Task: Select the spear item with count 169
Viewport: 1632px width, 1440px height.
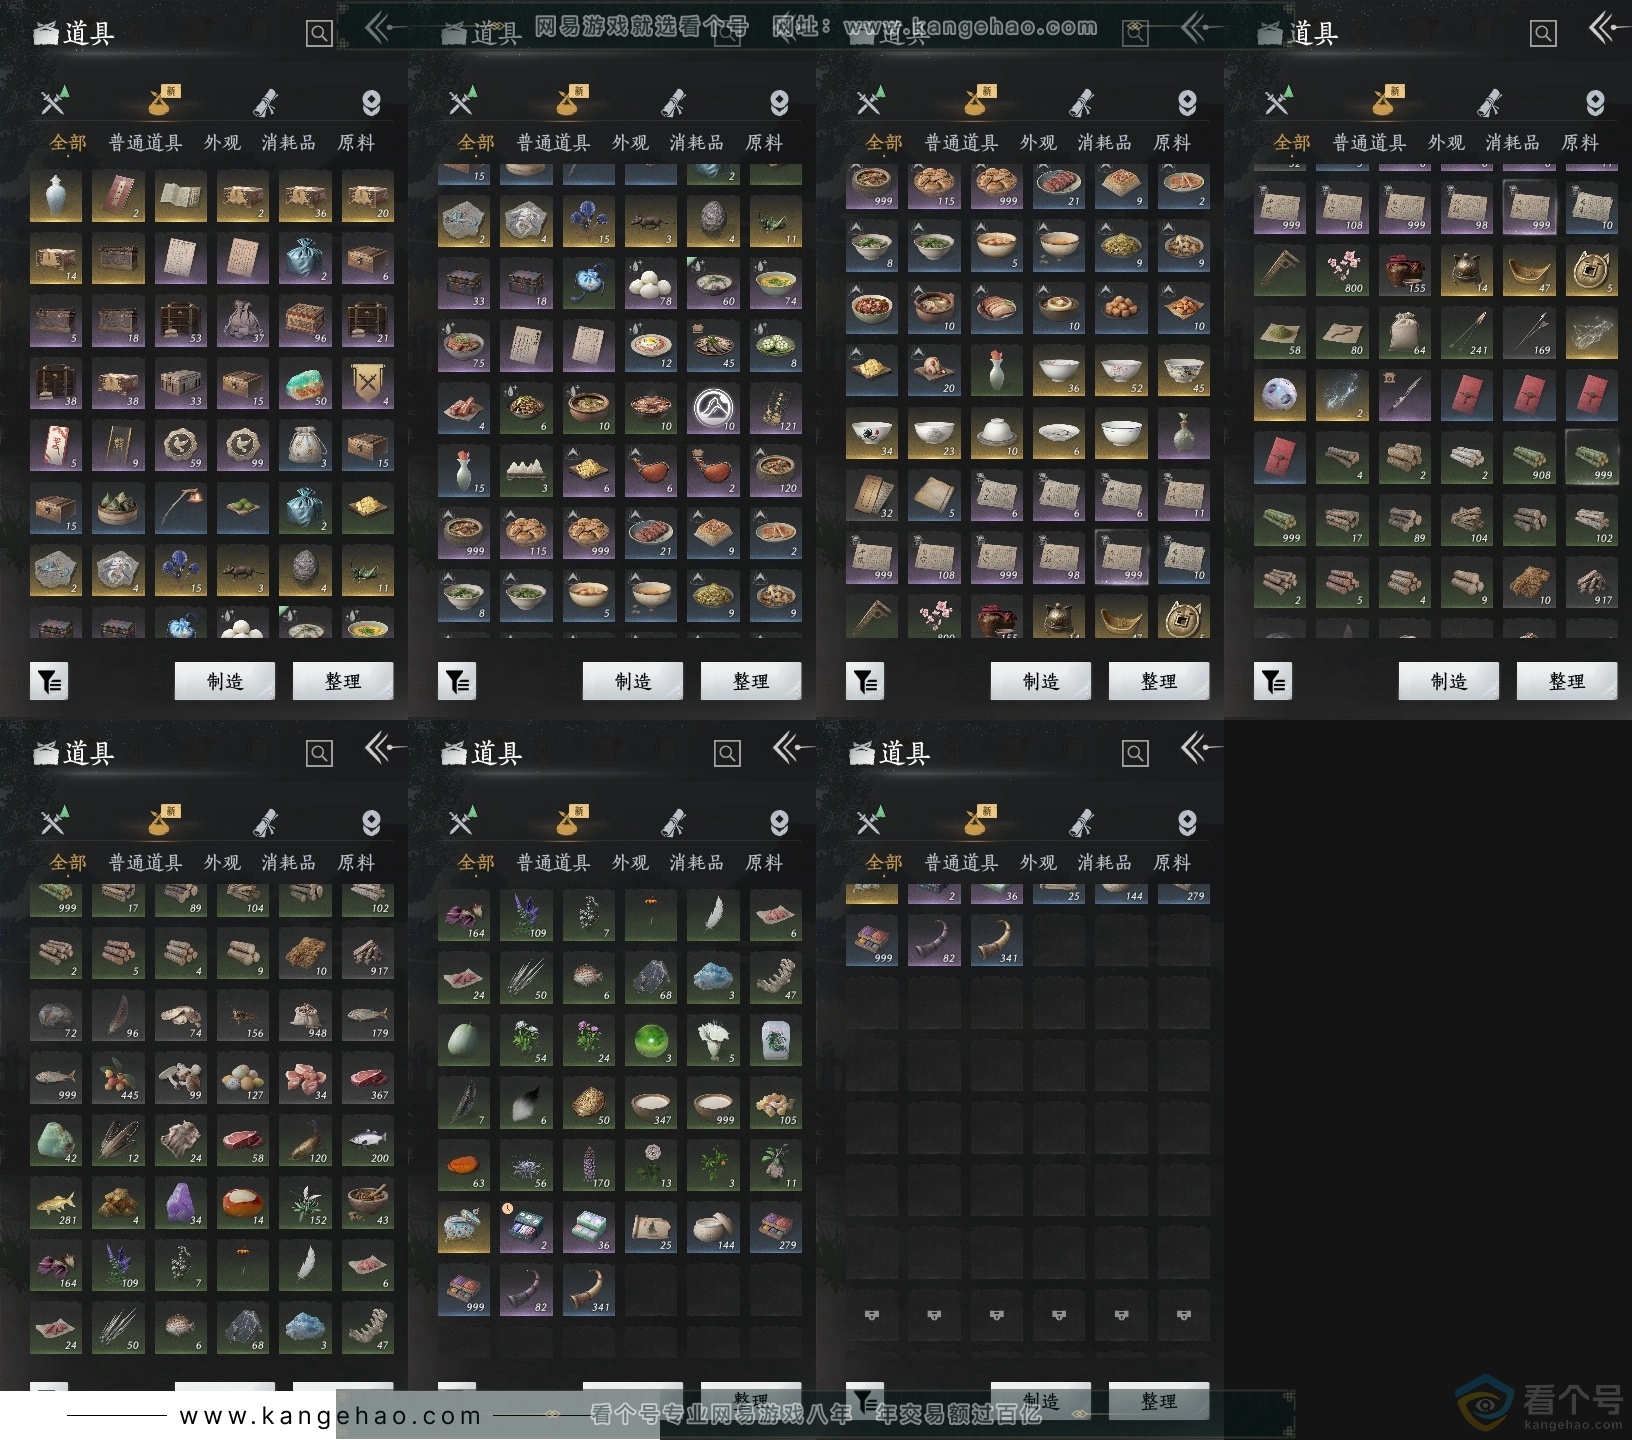Action: point(1529,332)
